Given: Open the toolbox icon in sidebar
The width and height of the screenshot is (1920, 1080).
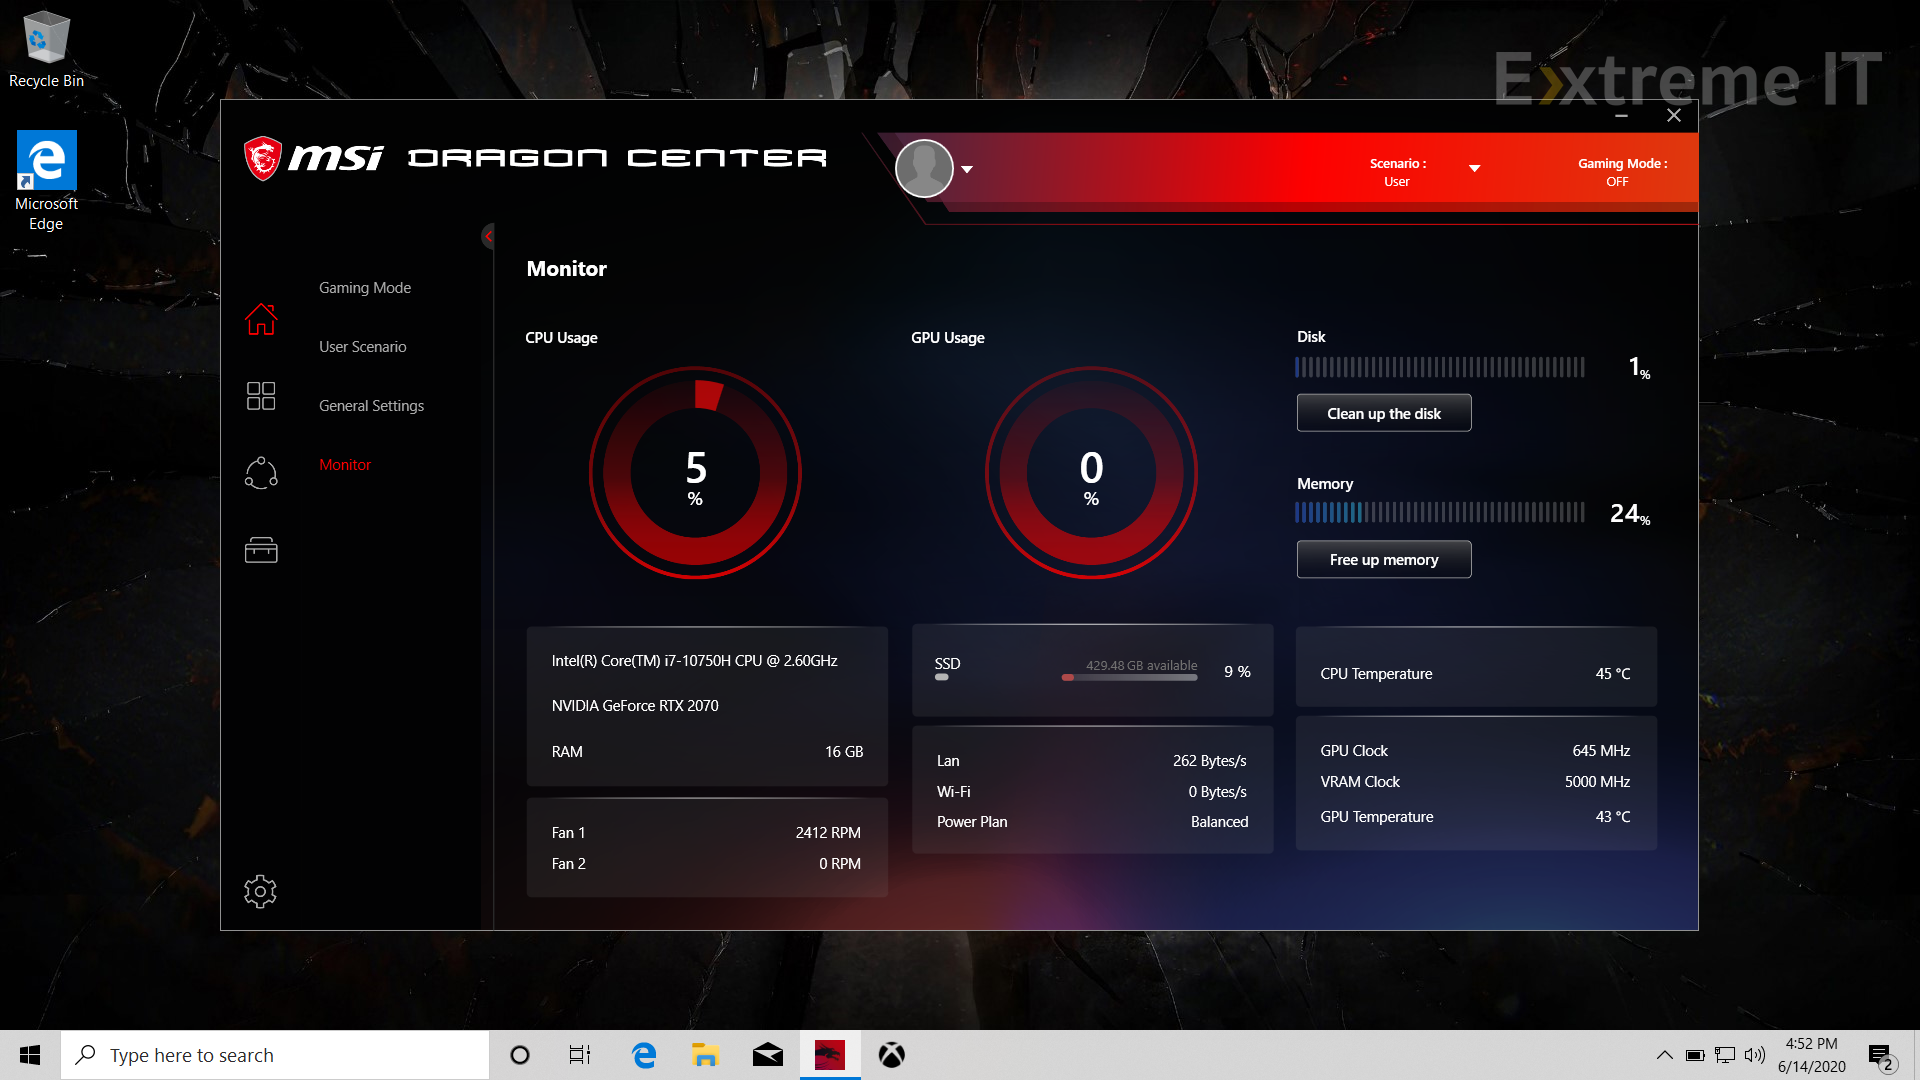Looking at the screenshot, I should pos(261,550).
